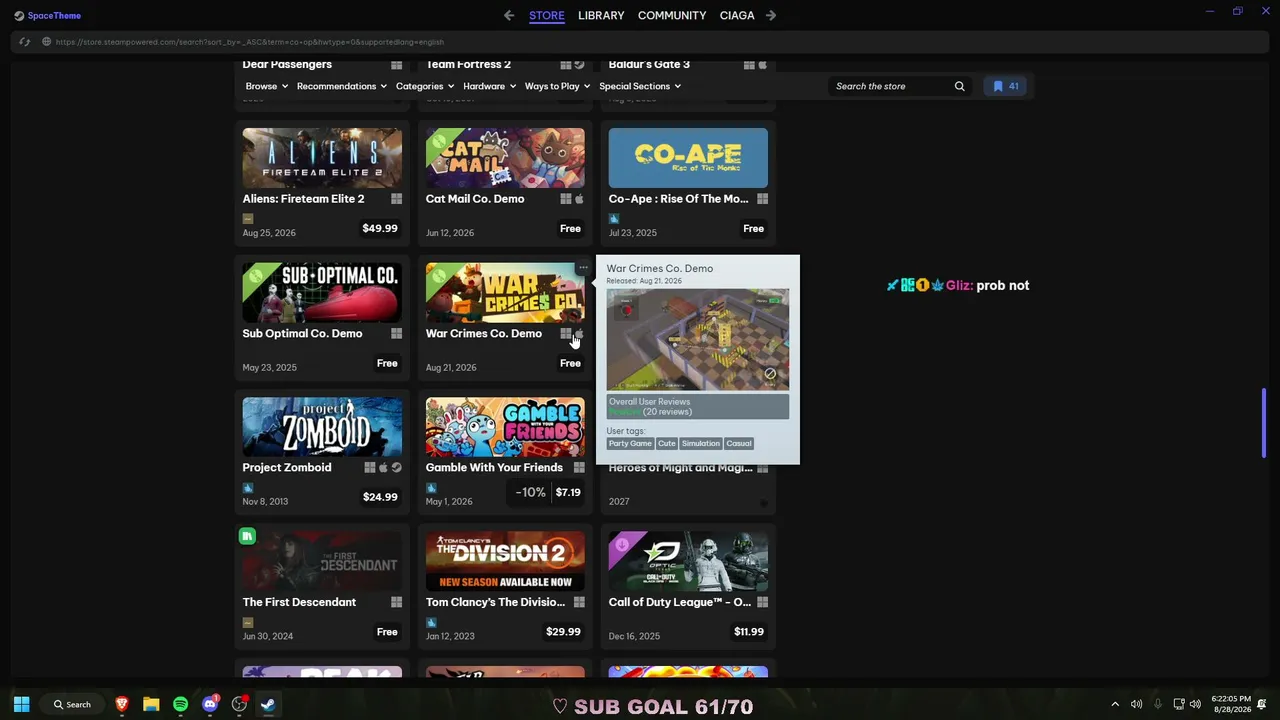Open The First Descendant title link

click(x=299, y=602)
